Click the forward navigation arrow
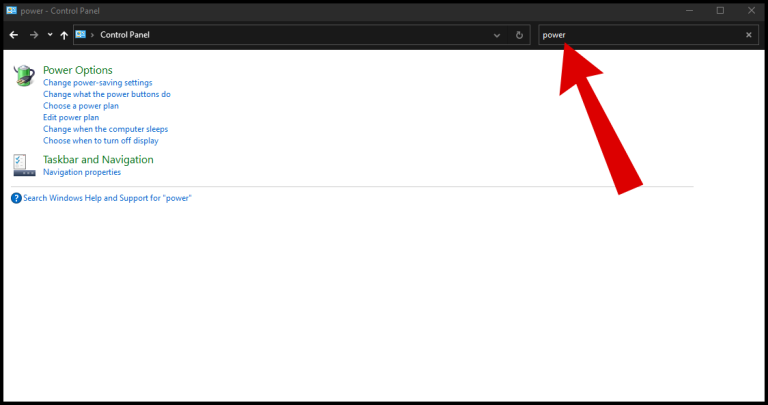The height and width of the screenshot is (405, 768). pyautogui.click(x=34, y=35)
